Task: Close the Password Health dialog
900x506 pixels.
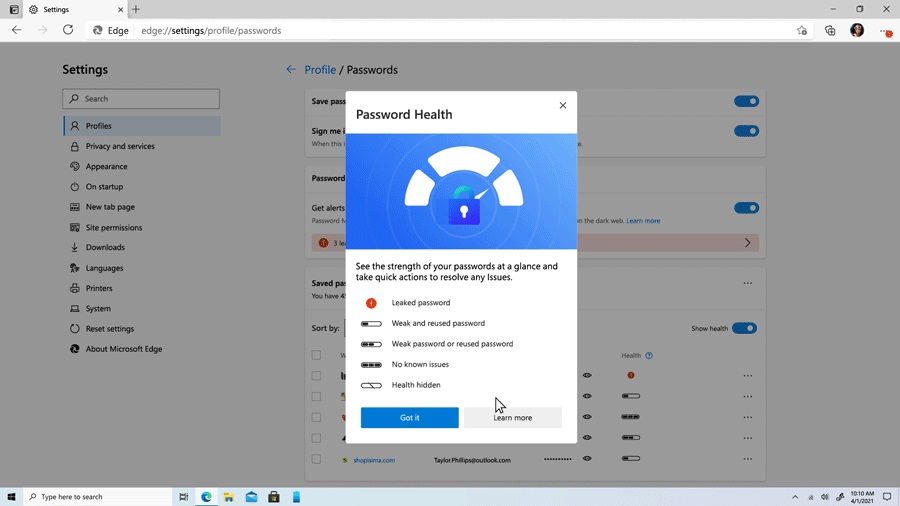Action: [562, 105]
